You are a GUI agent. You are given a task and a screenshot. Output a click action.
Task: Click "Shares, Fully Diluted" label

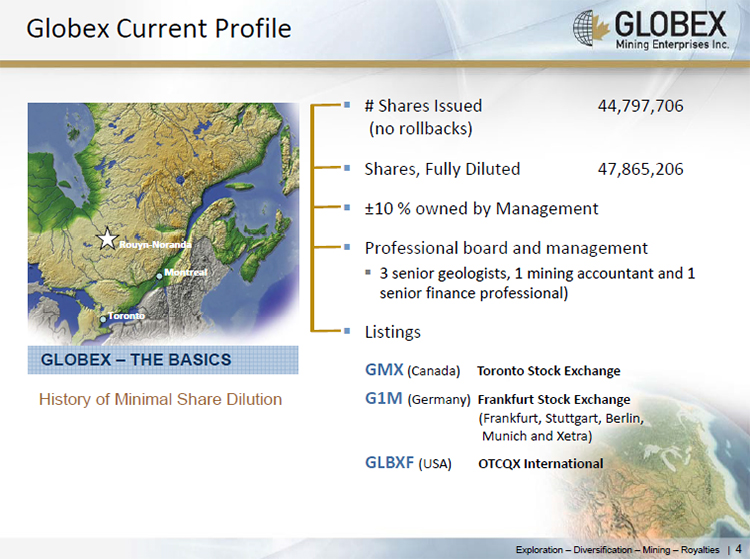pyautogui.click(x=442, y=169)
